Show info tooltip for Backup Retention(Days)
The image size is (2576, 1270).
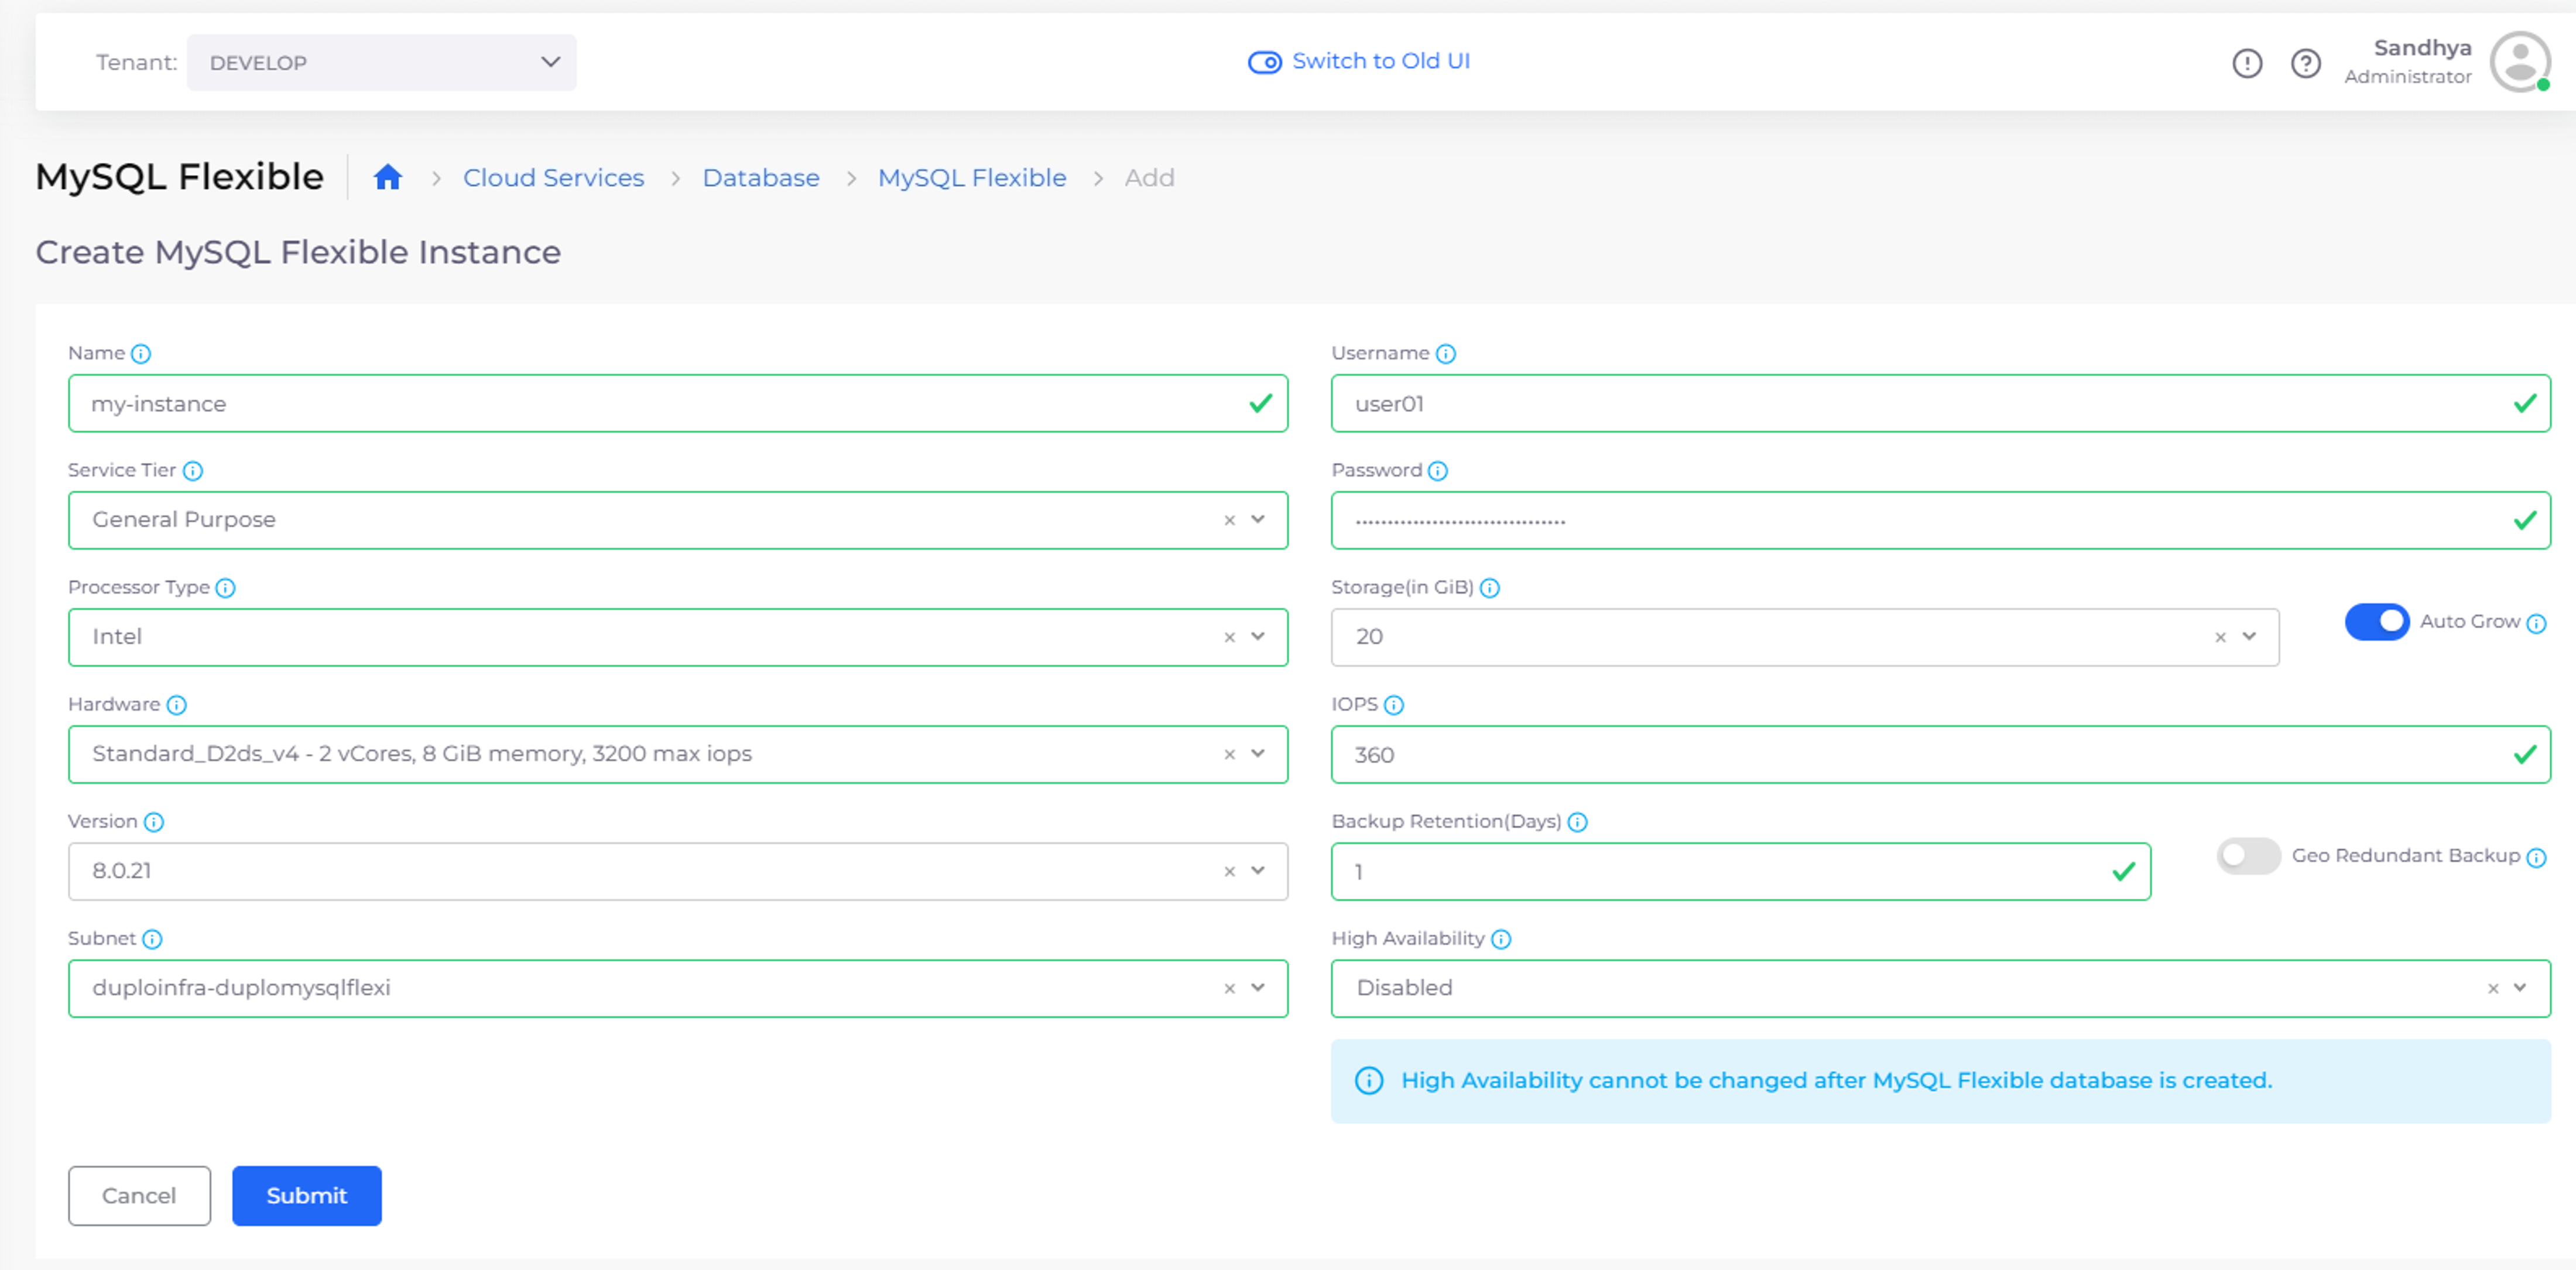1578,822
